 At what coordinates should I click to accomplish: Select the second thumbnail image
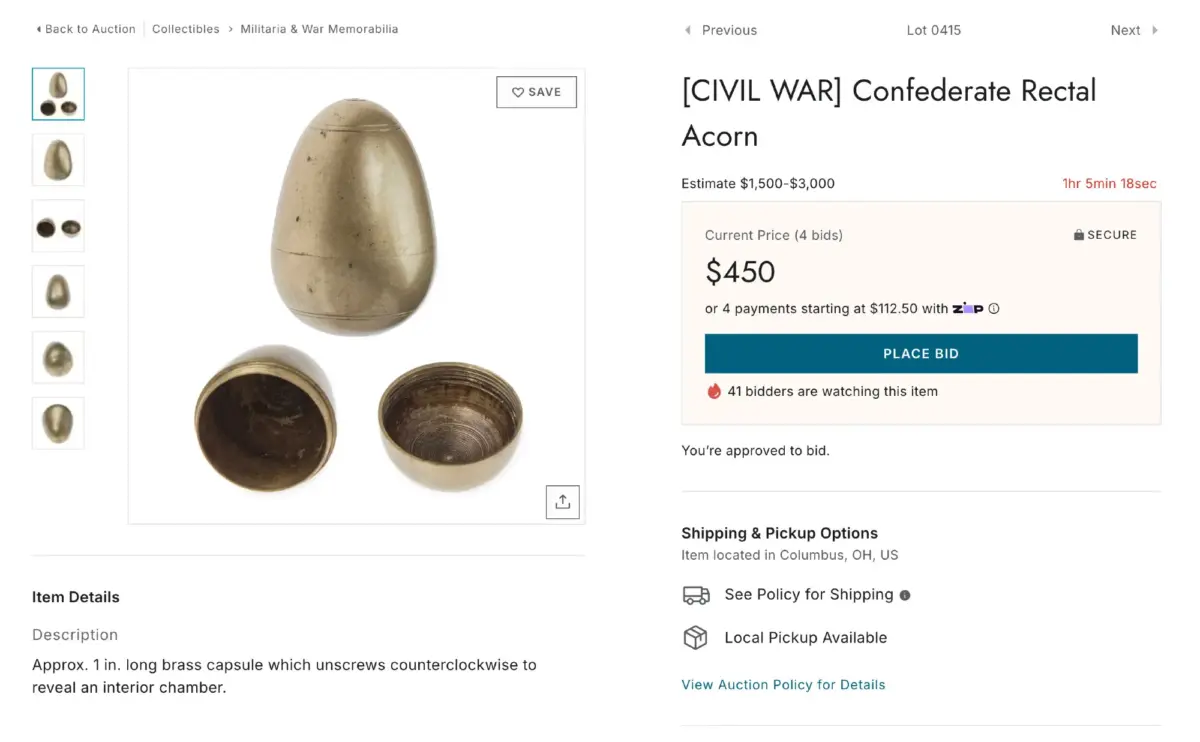coord(58,160)
